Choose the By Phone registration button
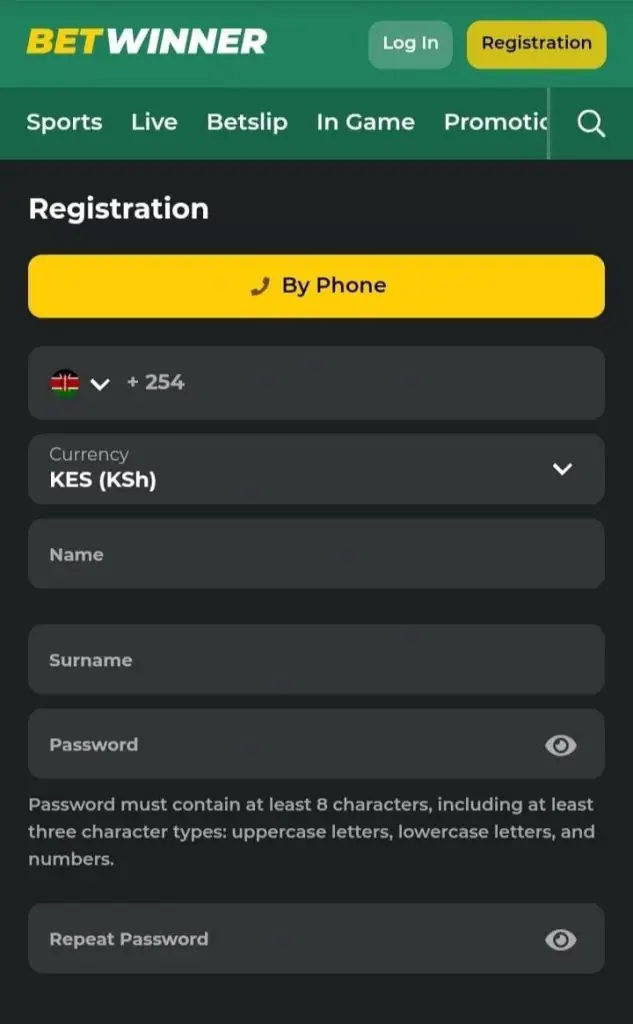Screen dimensions: 633x1024 (x=316, y=286)
